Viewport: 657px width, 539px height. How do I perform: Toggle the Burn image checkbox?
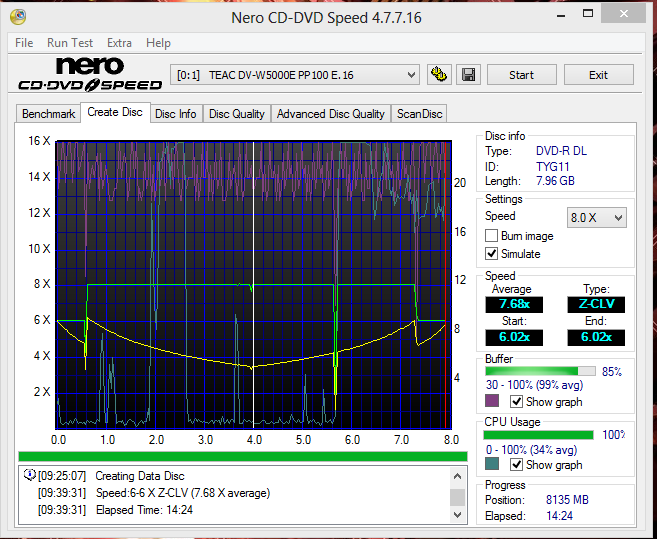[491, 236]
